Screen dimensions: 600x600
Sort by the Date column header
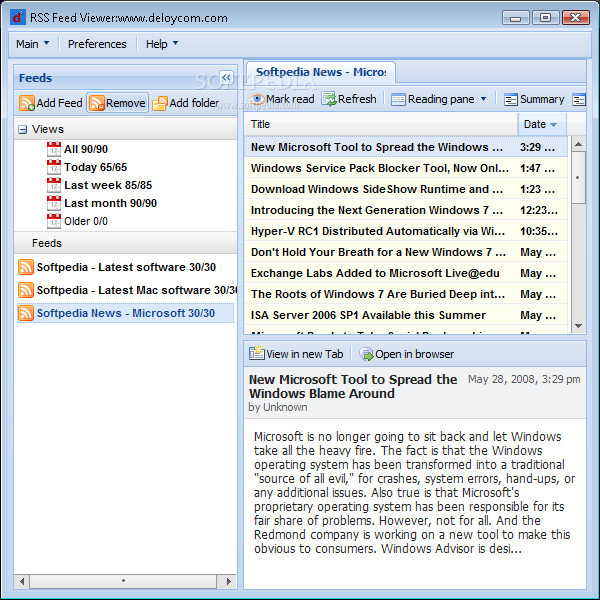pos(541,124)
